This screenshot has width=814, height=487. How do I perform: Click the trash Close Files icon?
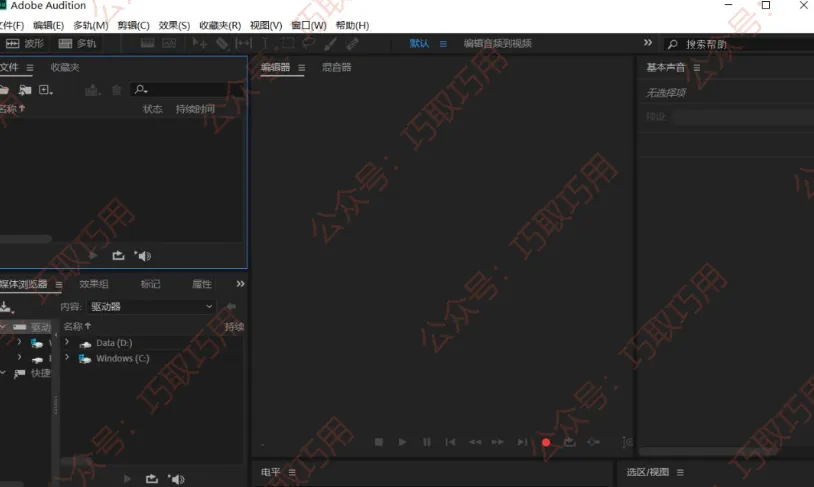tap(116, 90)
